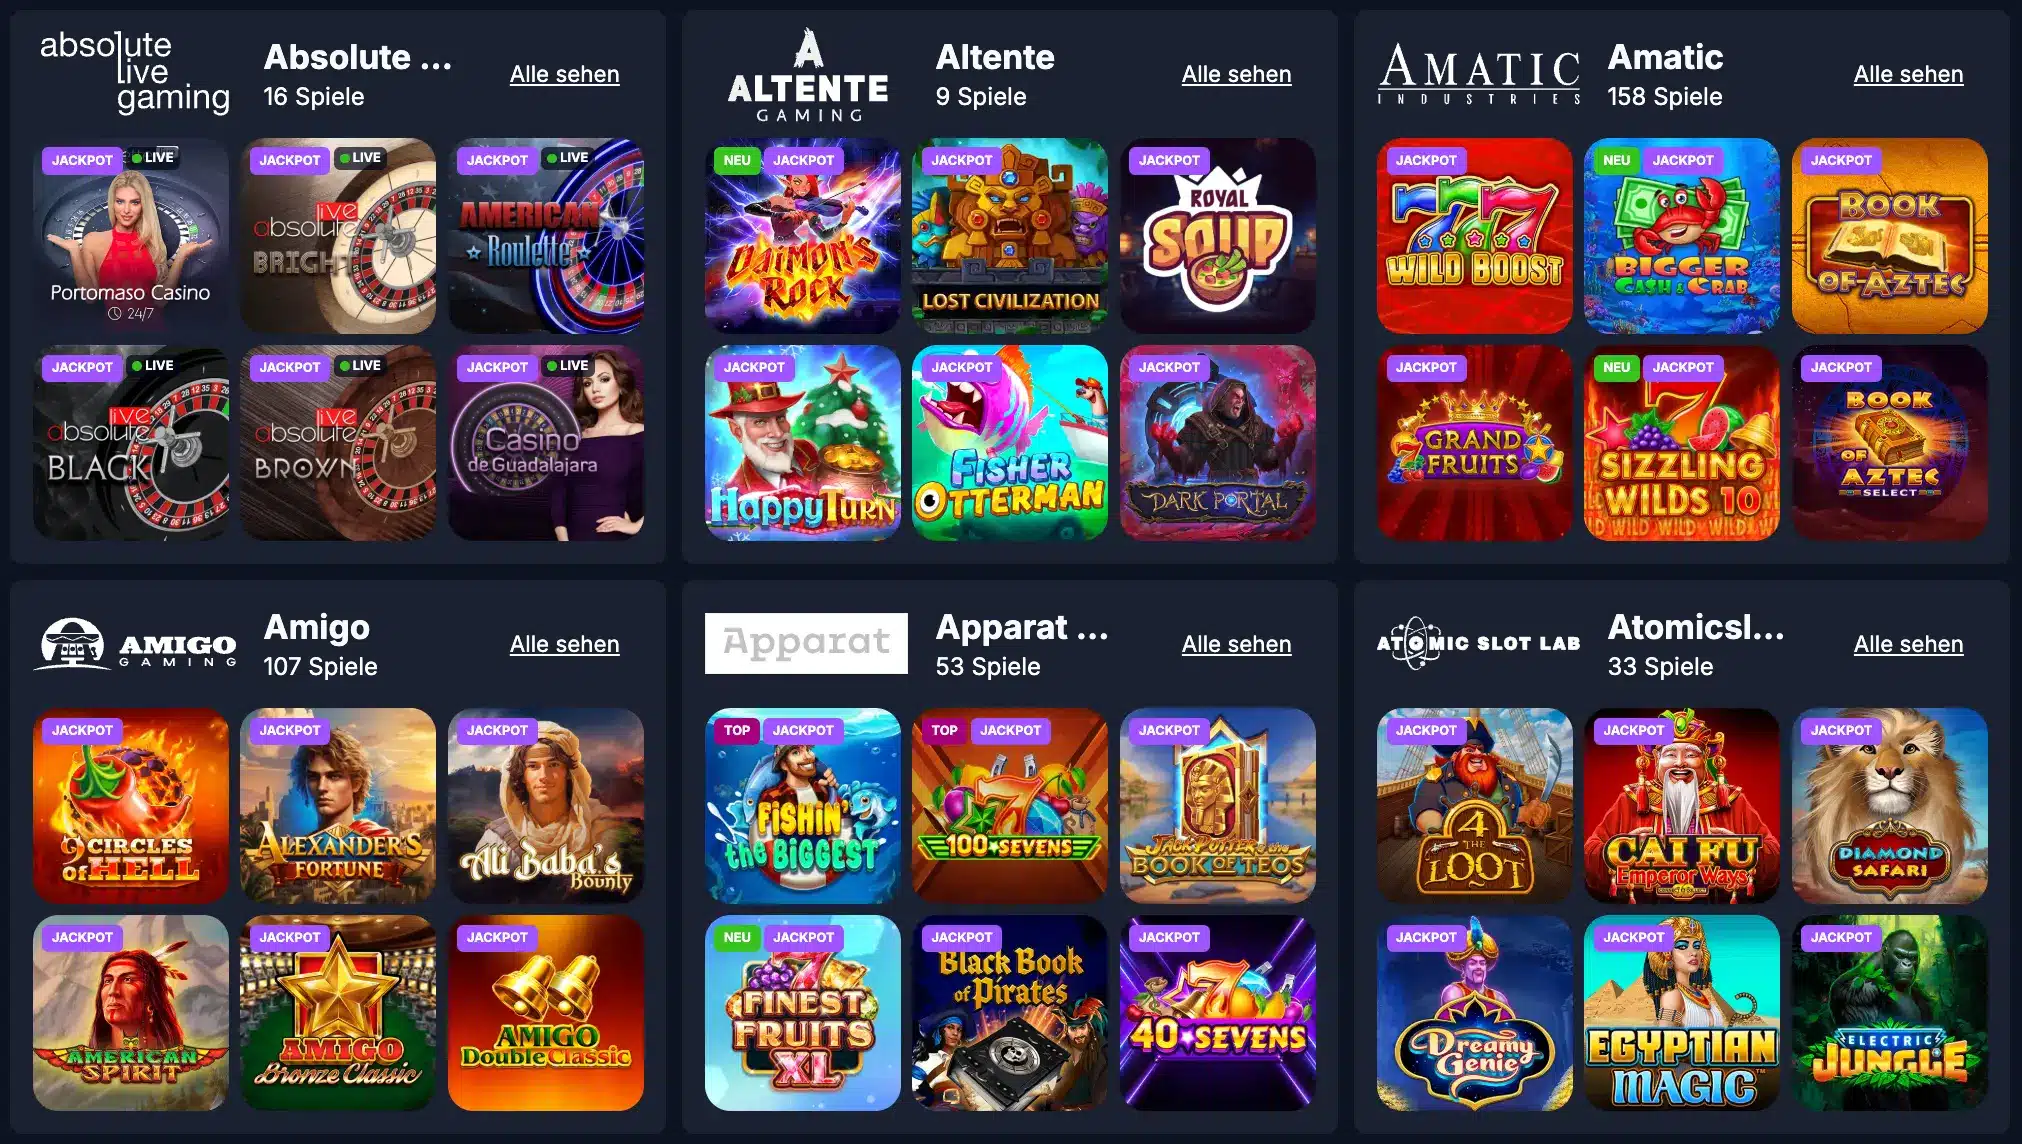Play the Wild Boost 777 slot
Screen dimensions: 2022x1144
[x=1475, y=236]
